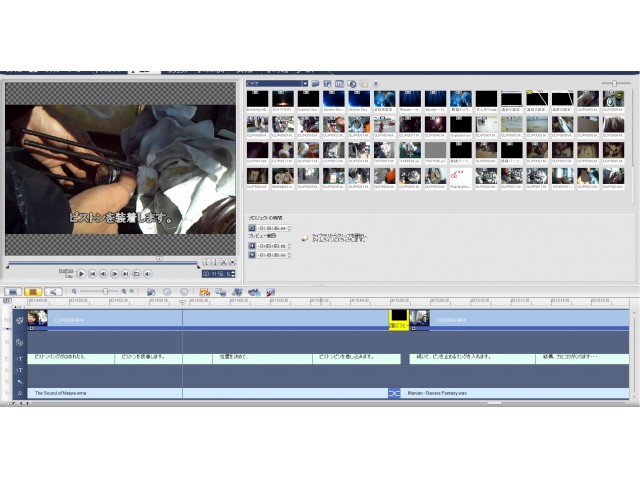Viewport: 640px width, 480px height.
Task: Click the Play button under the preview
Action: (x=81, y=273)
